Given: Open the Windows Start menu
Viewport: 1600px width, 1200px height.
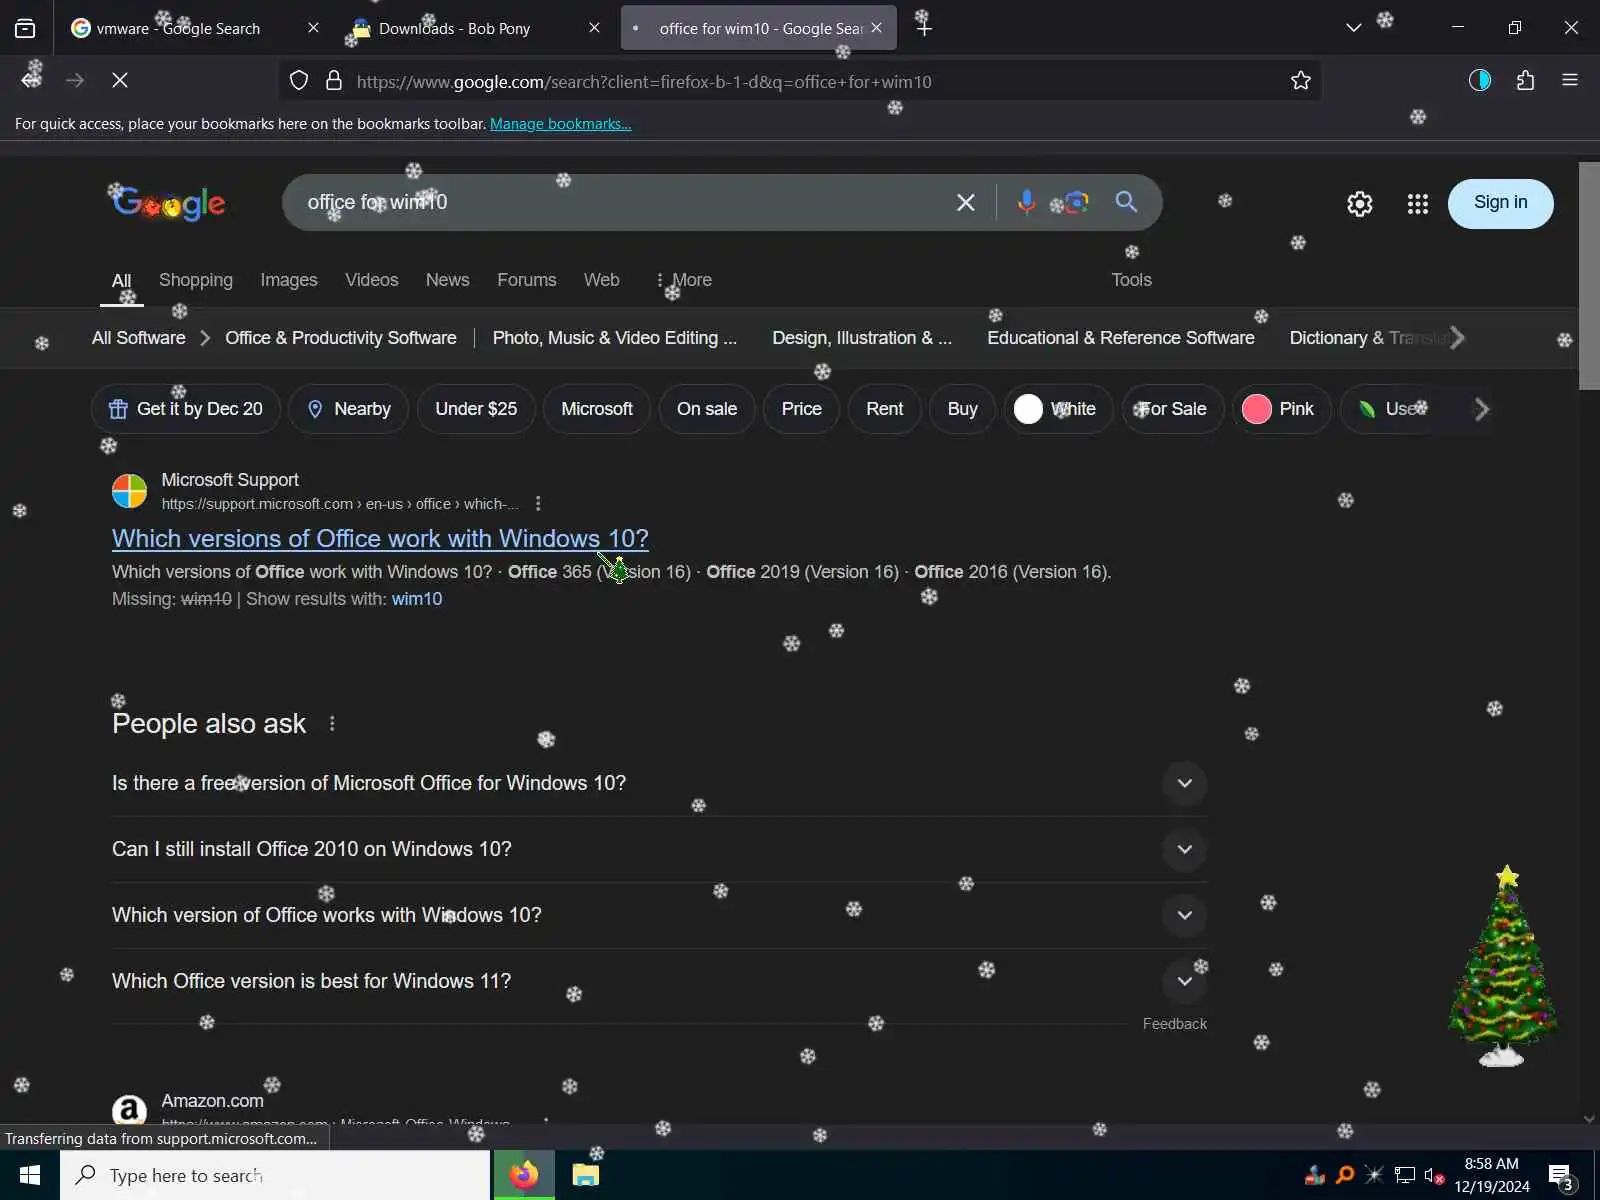Looking at the screenshot, I should (x=30, y=1175).
